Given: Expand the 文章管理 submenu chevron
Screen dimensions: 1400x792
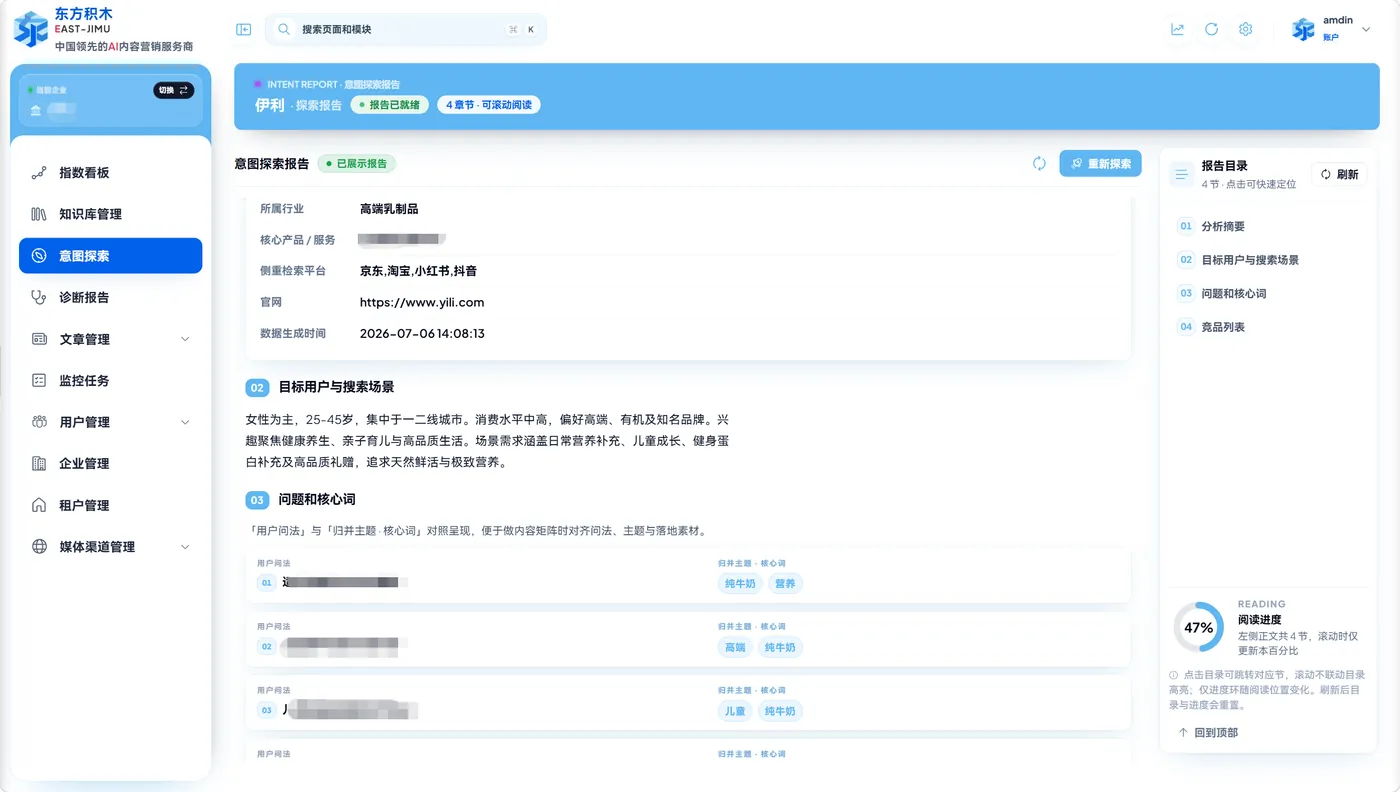Looking at the screenshot, I should (185, 339).
